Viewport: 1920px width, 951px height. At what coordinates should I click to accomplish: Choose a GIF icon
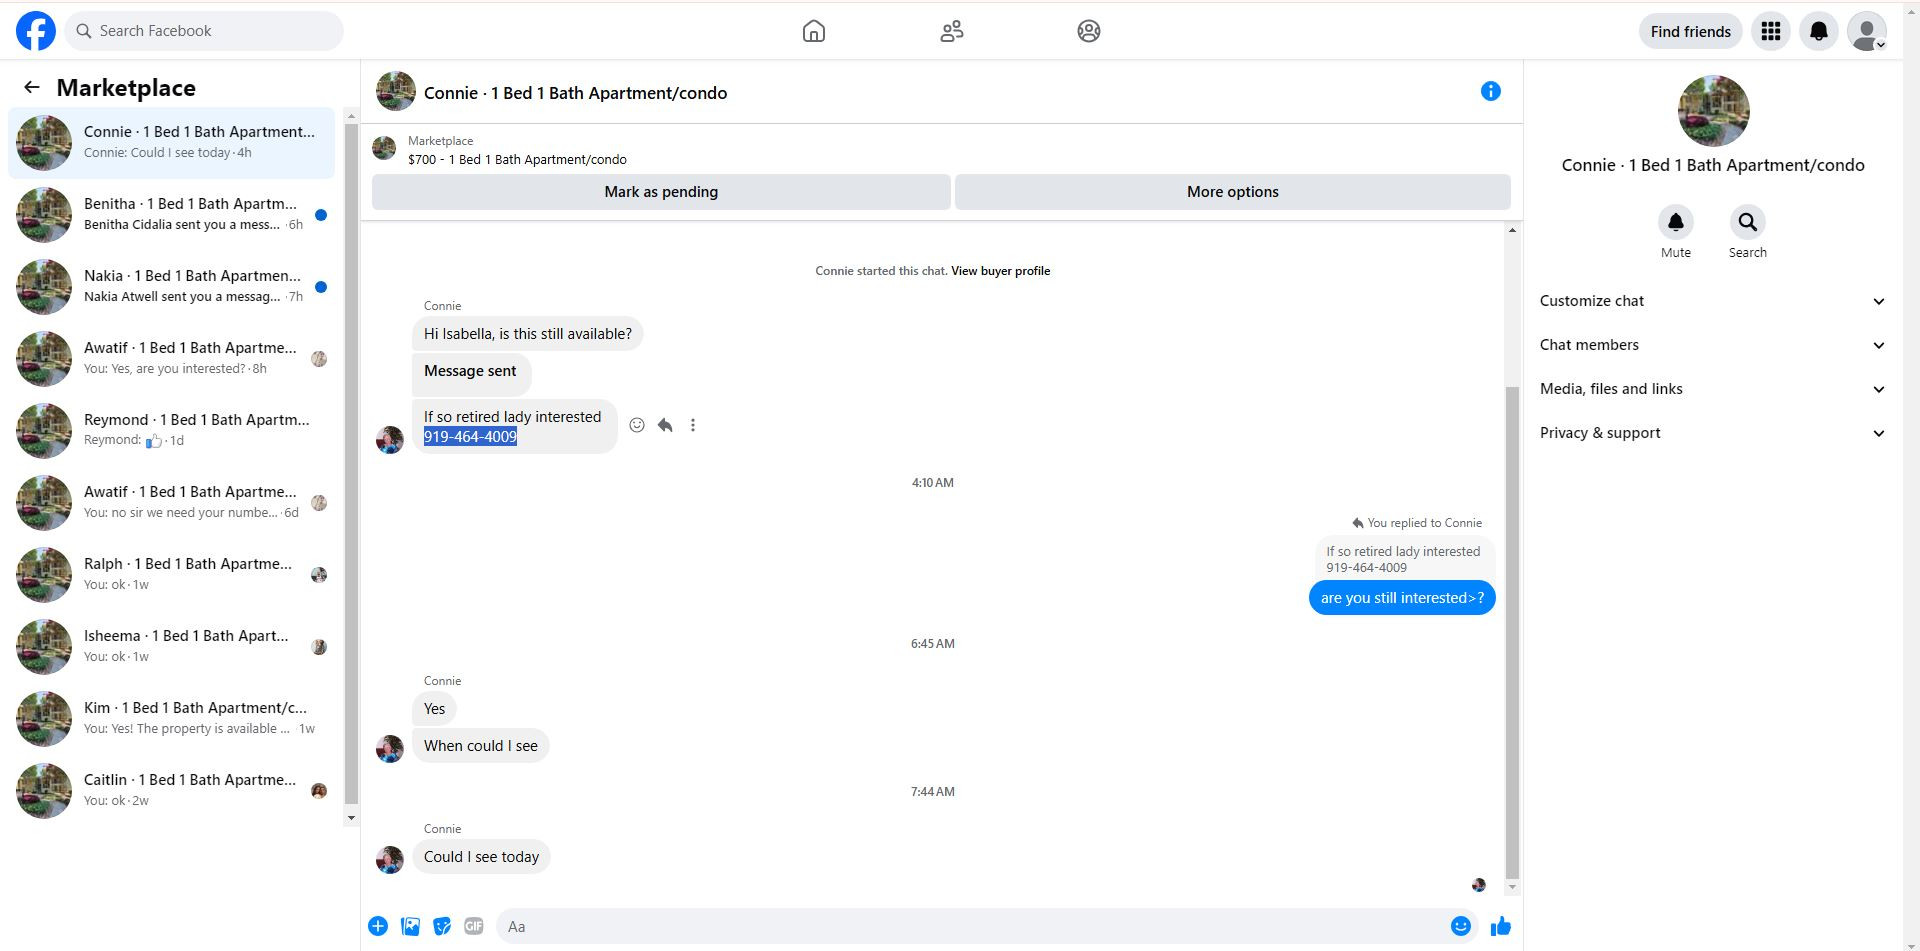[474, 926]
